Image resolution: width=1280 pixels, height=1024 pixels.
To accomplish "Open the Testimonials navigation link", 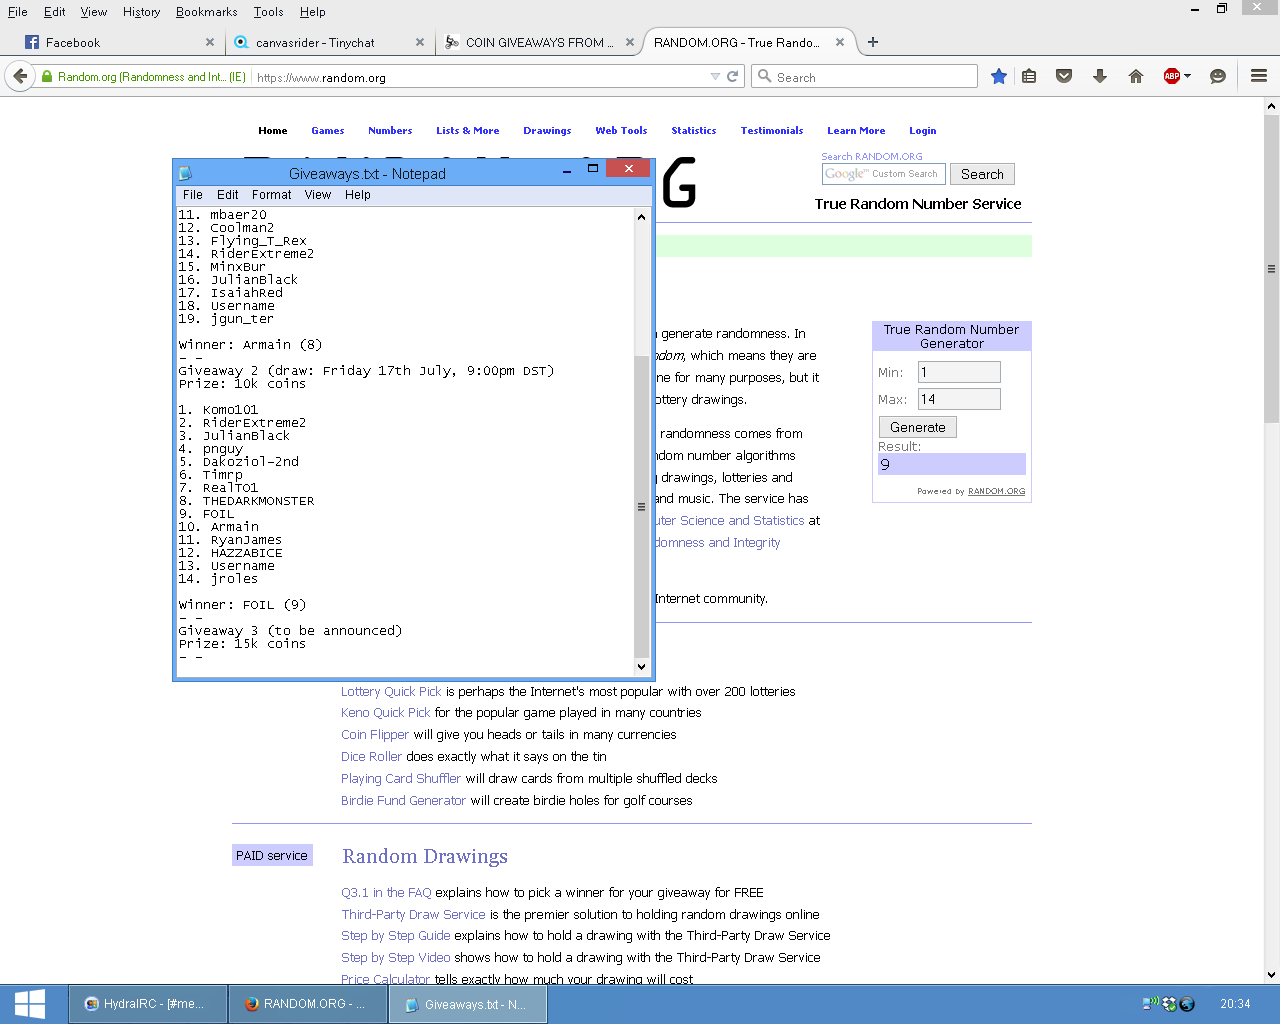I will click(772, 131).
